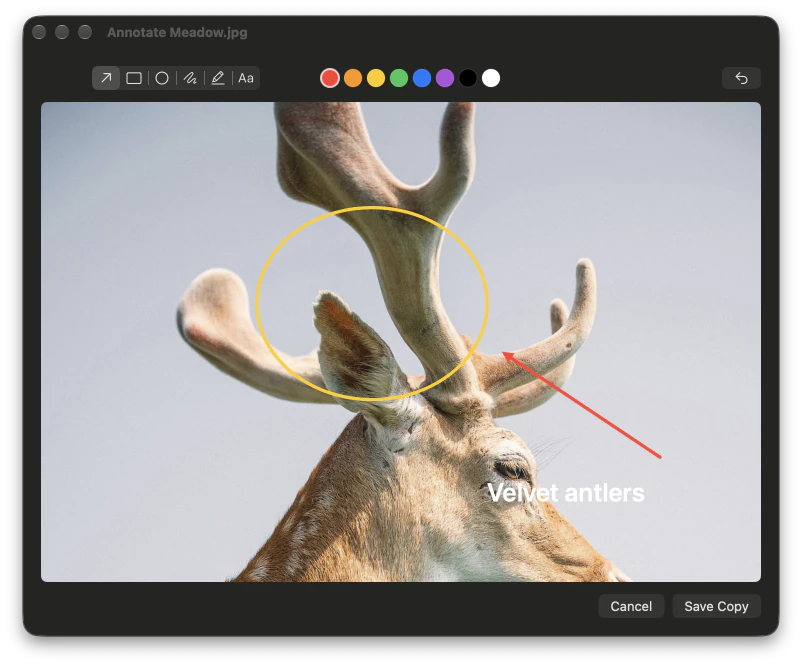Click the Cancel button
This screenshot has width=802, height=666.
631,606
